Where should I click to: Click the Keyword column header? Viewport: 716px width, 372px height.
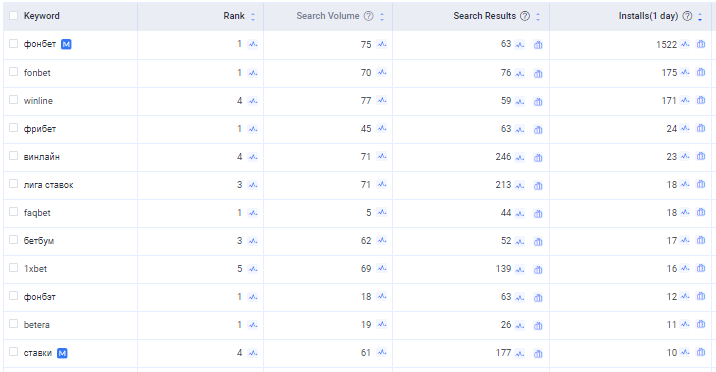(x=42, y=16)
